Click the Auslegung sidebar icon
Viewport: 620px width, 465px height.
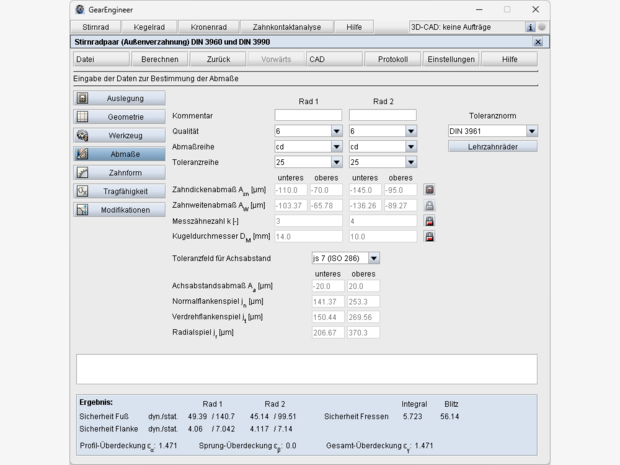(83, 99)
